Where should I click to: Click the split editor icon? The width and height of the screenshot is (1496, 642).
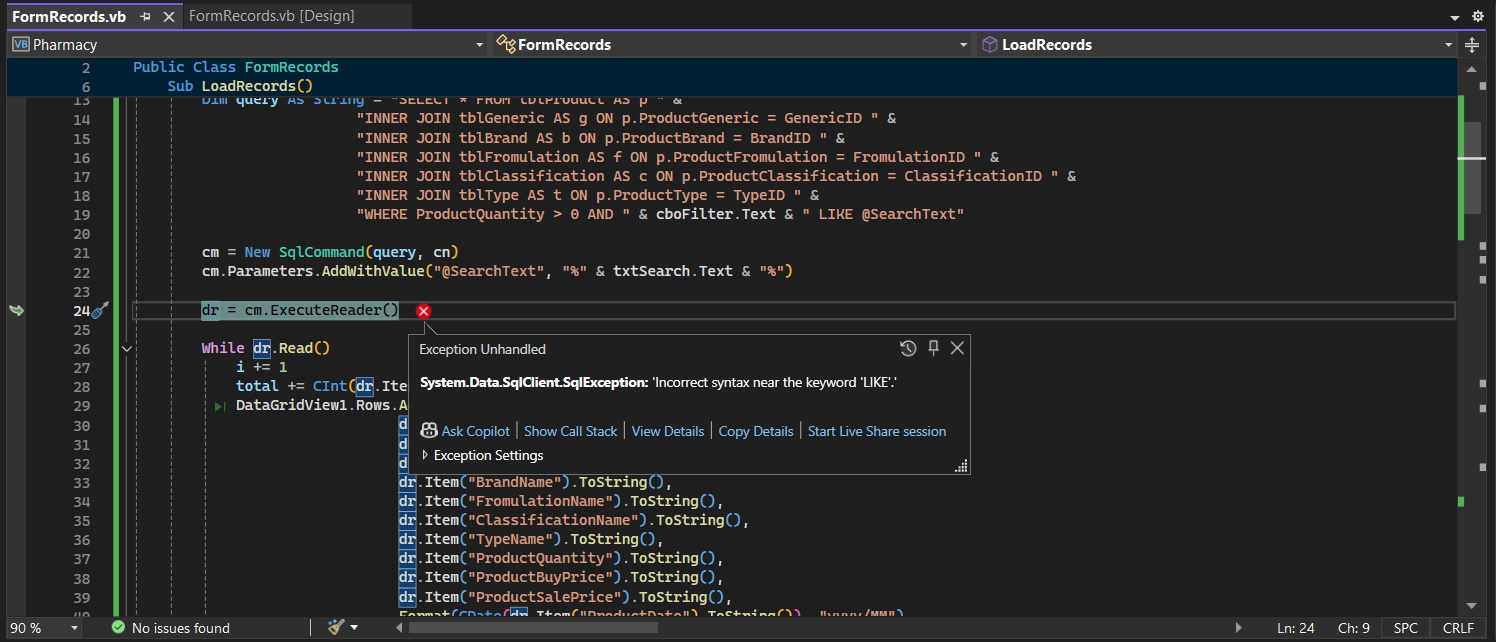(1472, 45)
